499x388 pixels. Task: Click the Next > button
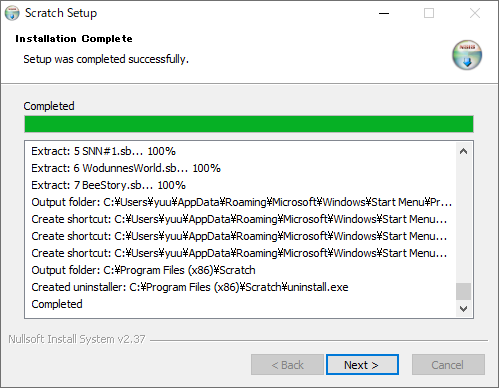tap(362, 365)
